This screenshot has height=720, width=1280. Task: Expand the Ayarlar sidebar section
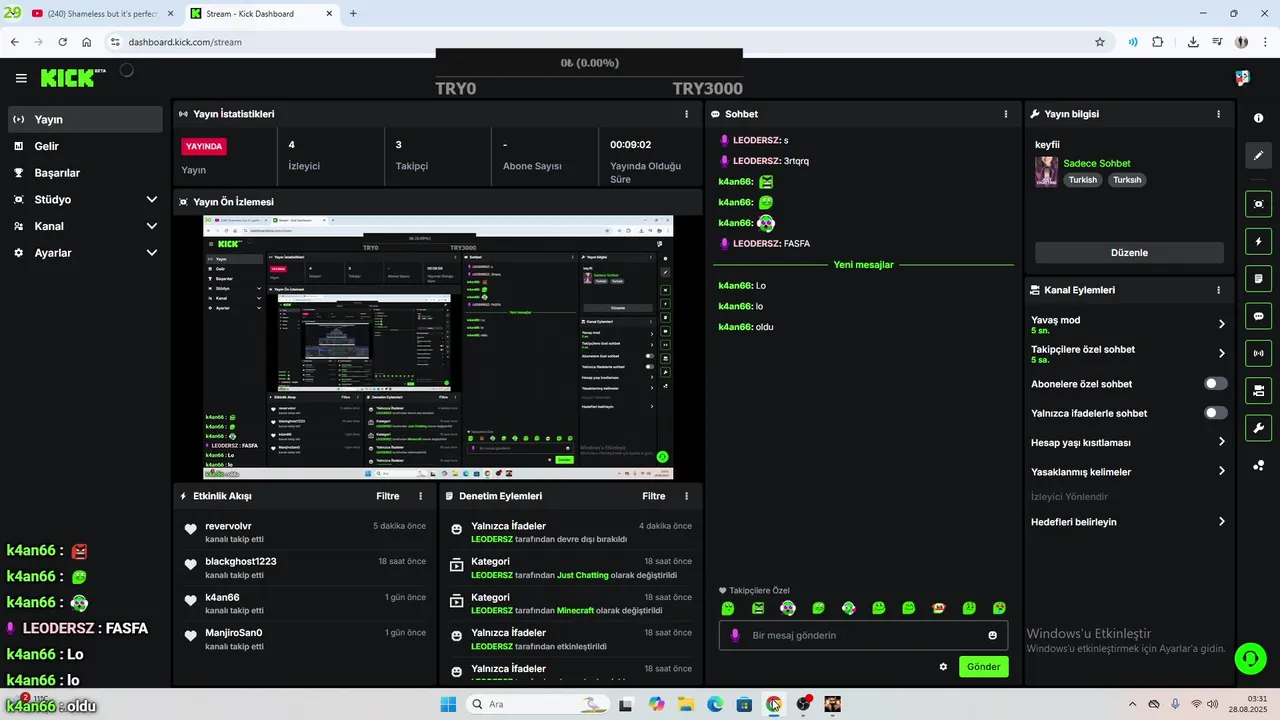tap(84, 253)
